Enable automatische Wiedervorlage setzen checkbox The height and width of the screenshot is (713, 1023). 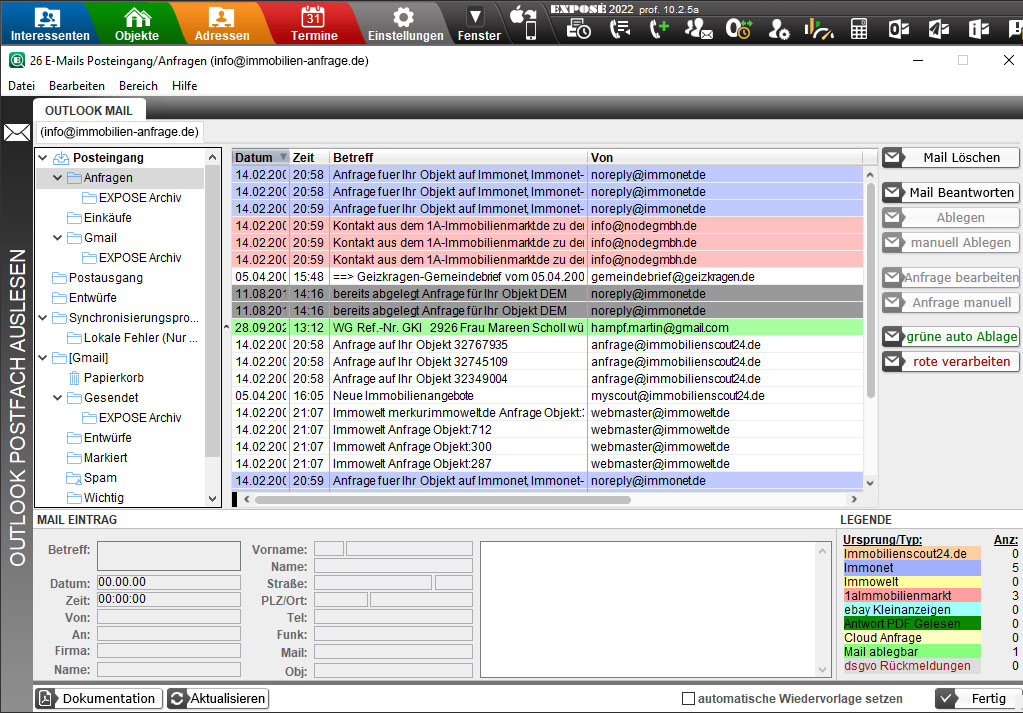(x=688, y=699)
